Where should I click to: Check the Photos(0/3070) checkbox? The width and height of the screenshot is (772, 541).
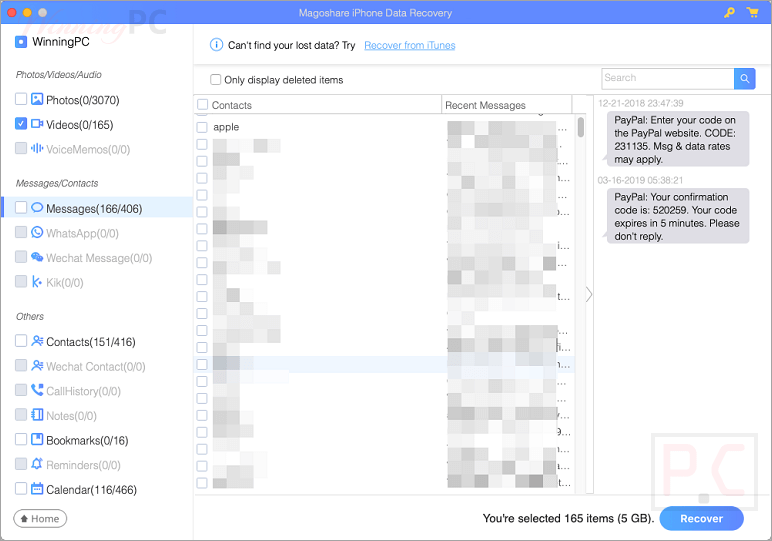click(x=21, y=99)
